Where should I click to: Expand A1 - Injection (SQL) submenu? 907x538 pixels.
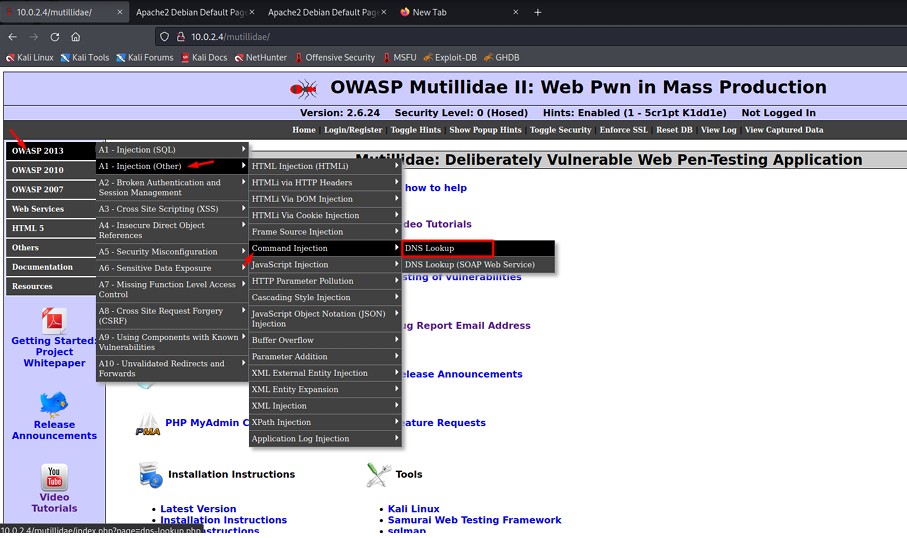[172, 150]
